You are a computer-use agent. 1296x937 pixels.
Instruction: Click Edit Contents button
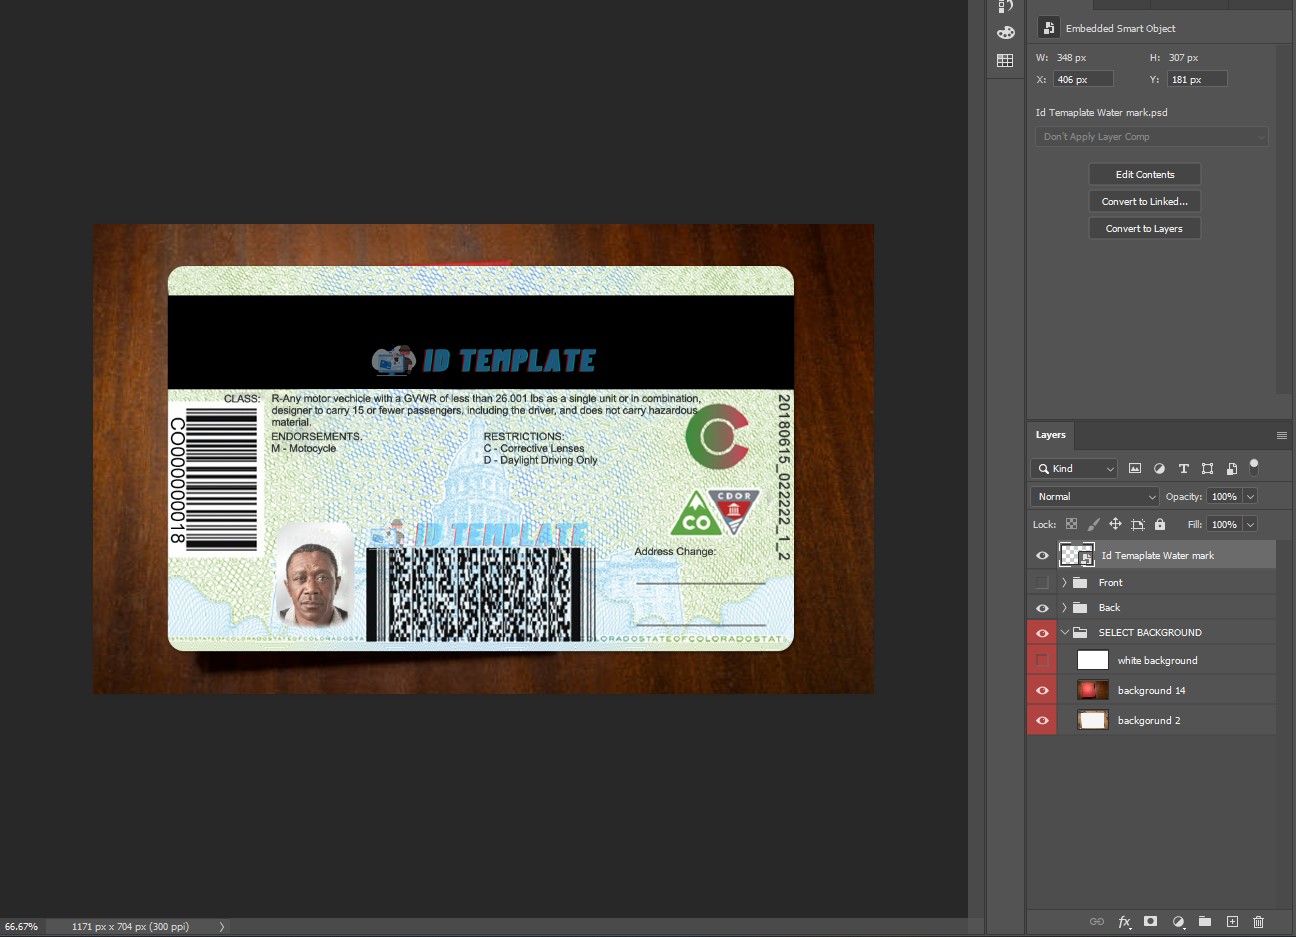[x=1145, y=174]
